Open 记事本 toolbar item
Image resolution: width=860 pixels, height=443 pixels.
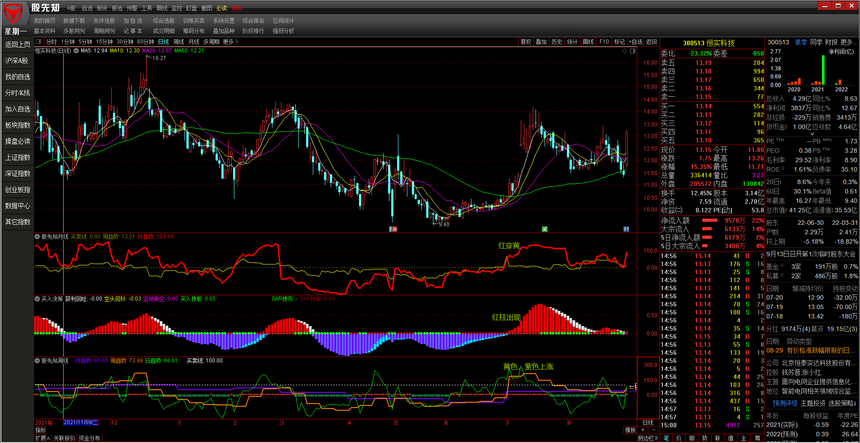(133, 31)
